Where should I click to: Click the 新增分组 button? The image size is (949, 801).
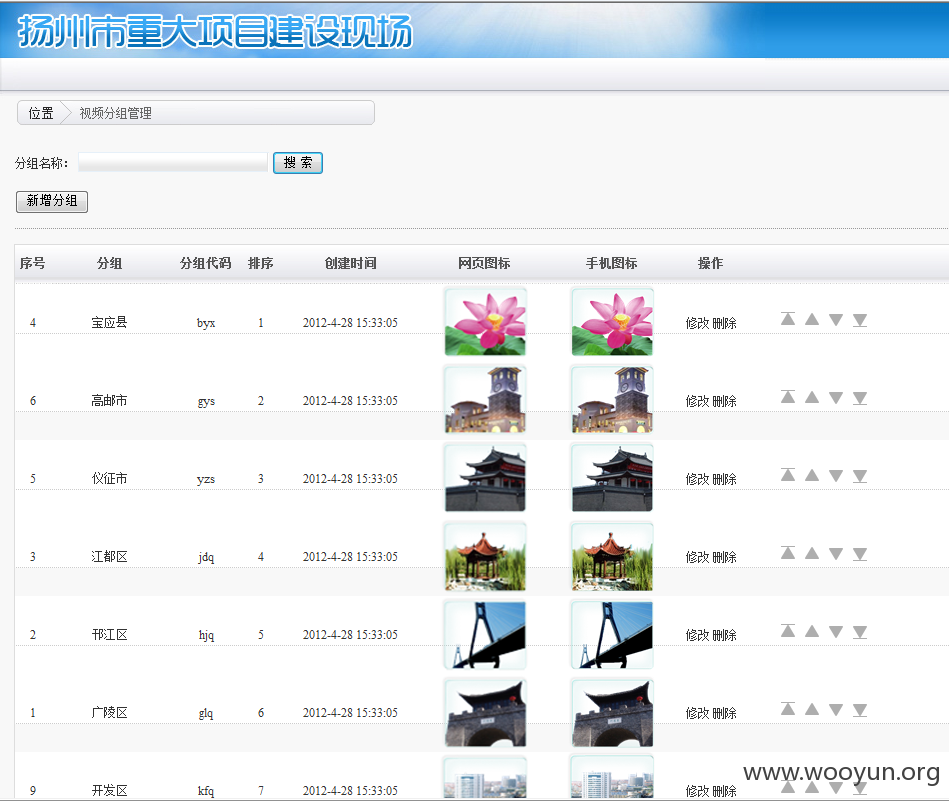tap(52, 202)
